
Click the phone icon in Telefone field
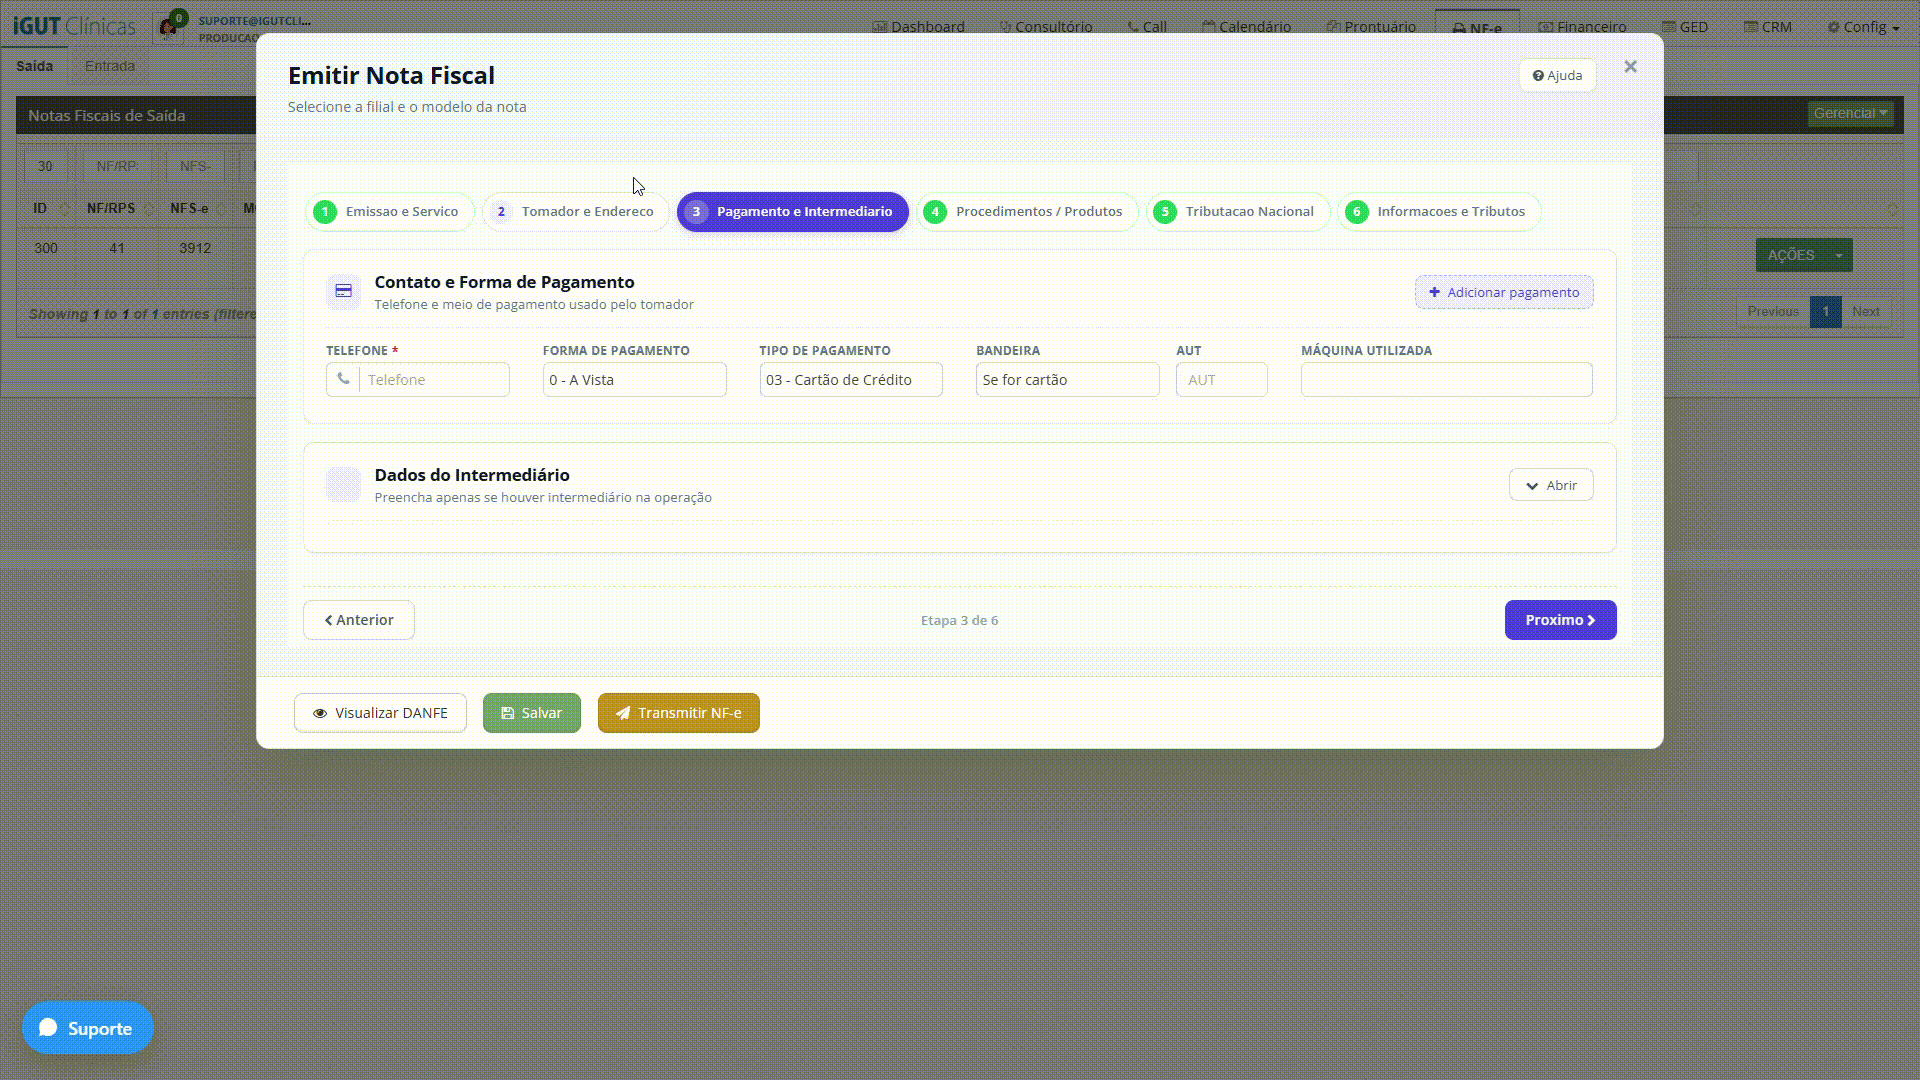click(343, 379)
